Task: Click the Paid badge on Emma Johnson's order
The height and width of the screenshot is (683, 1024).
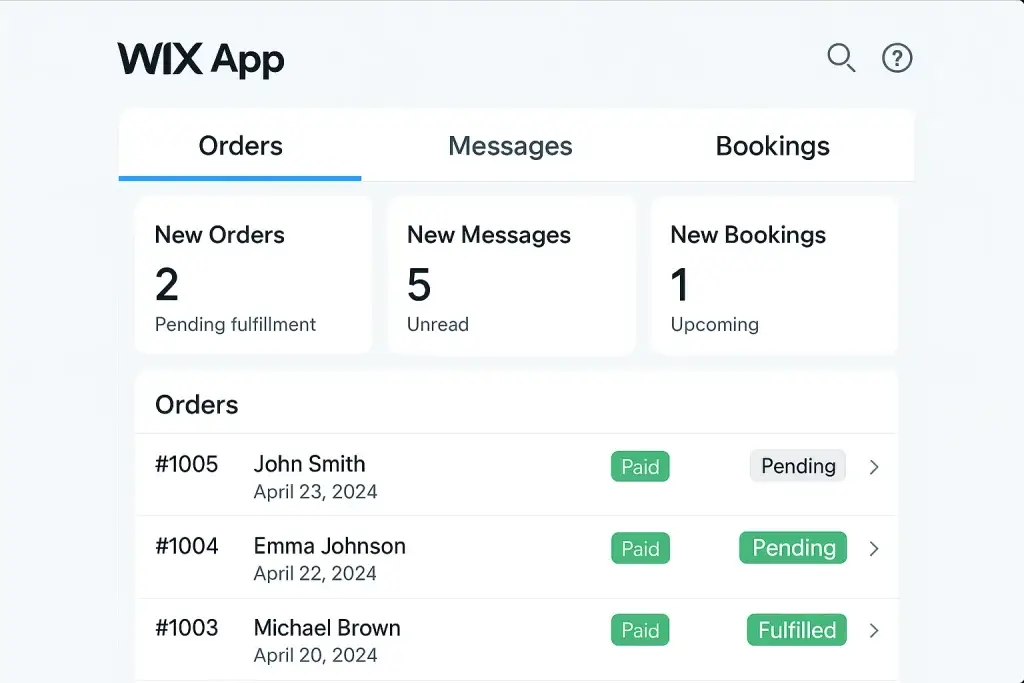Action: point(640,548)
